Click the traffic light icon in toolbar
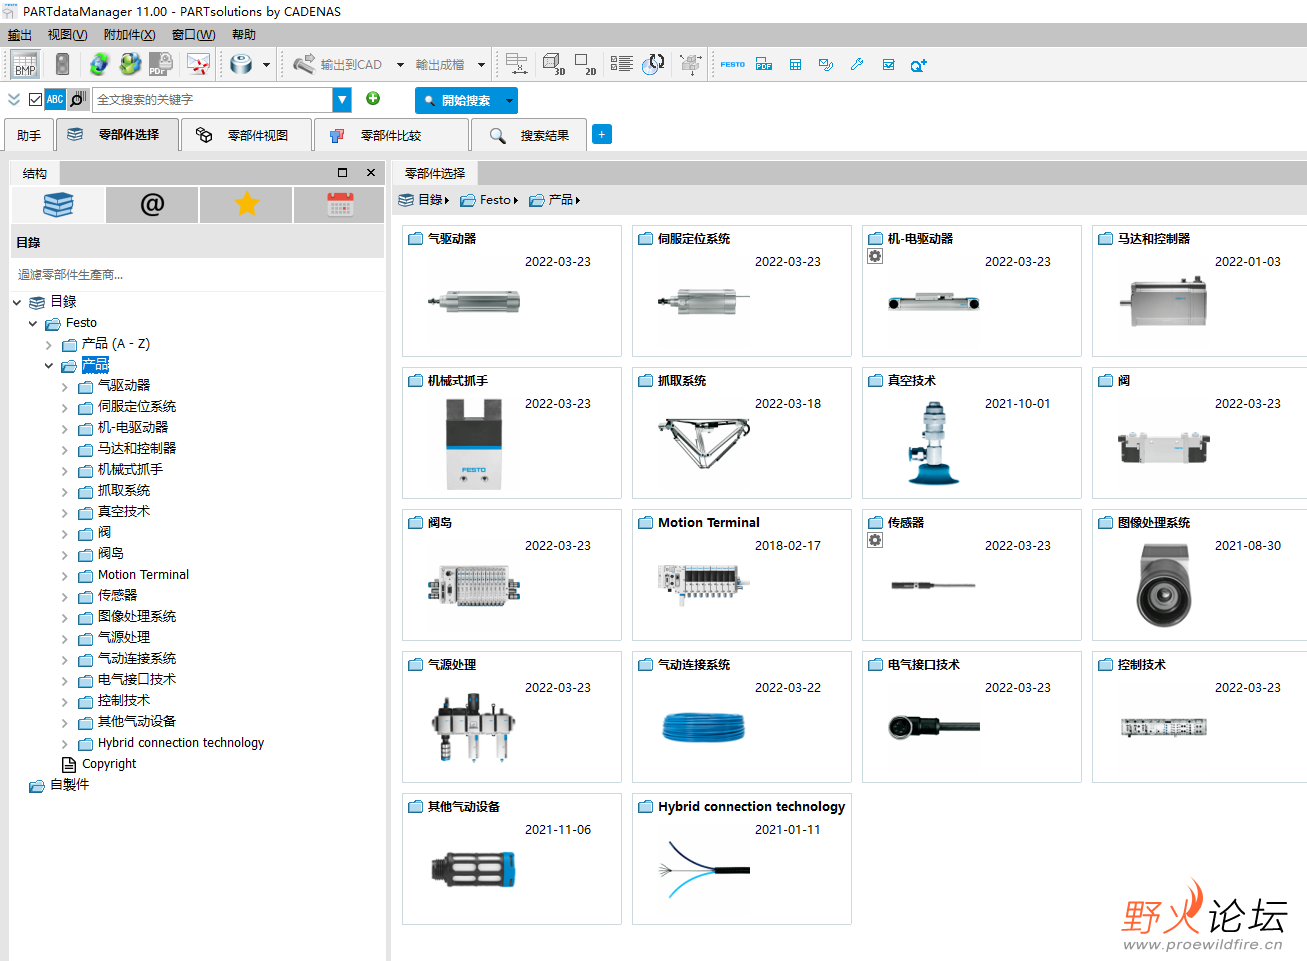Viewport: 1307px width, 961px height. click(x=62, y=65)
